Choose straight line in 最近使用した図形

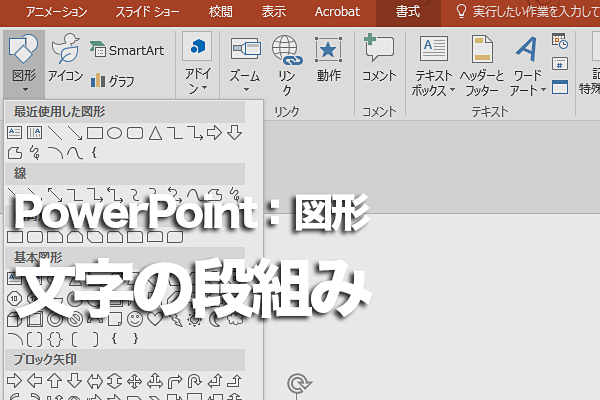click(55, 133)
